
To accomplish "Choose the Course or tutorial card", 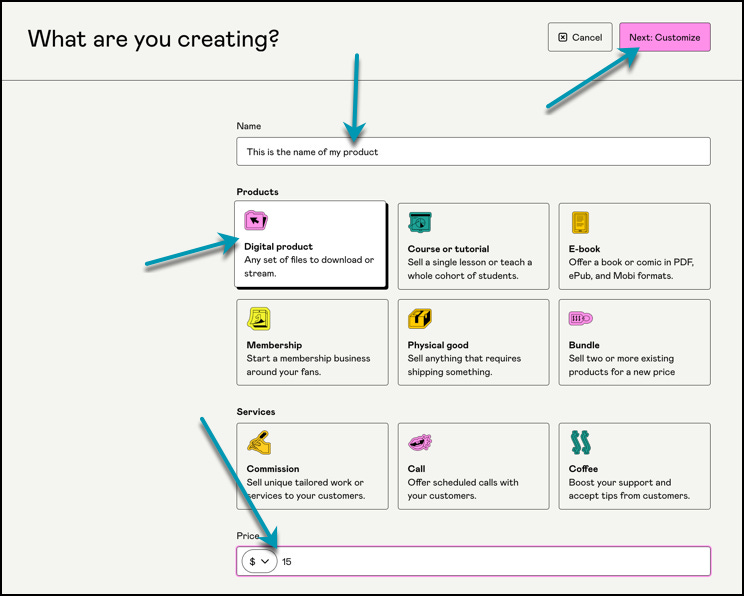I will tap(473, 246).
